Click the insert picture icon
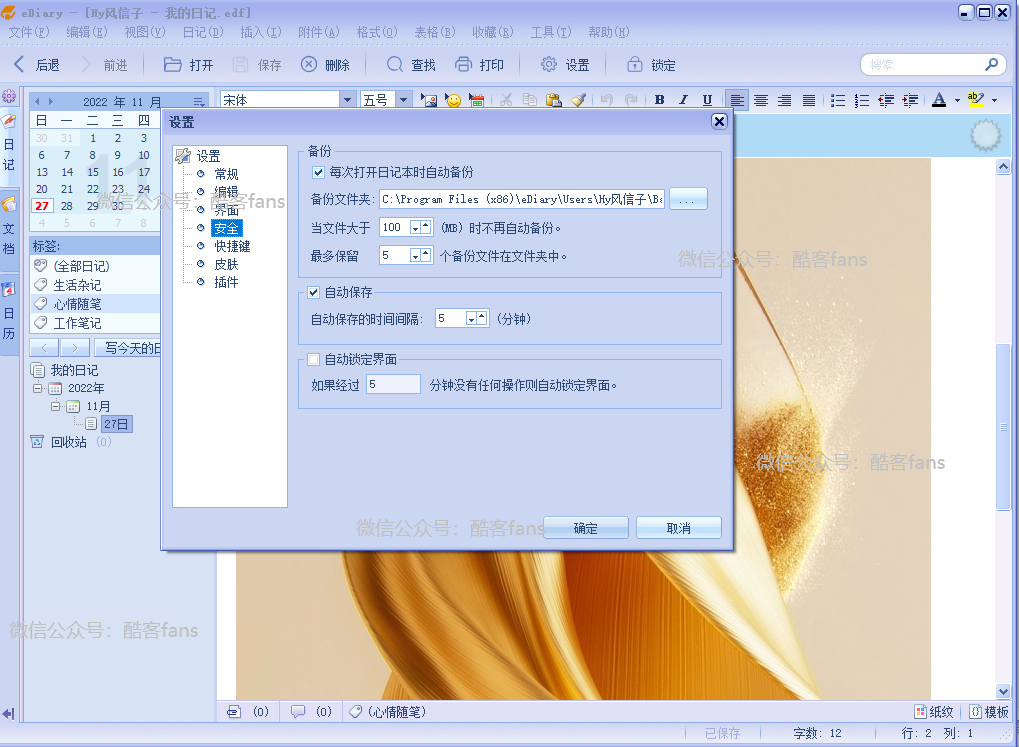Image resolution: width=1019 pixels, height=747 pixels. tap(429, 100)
